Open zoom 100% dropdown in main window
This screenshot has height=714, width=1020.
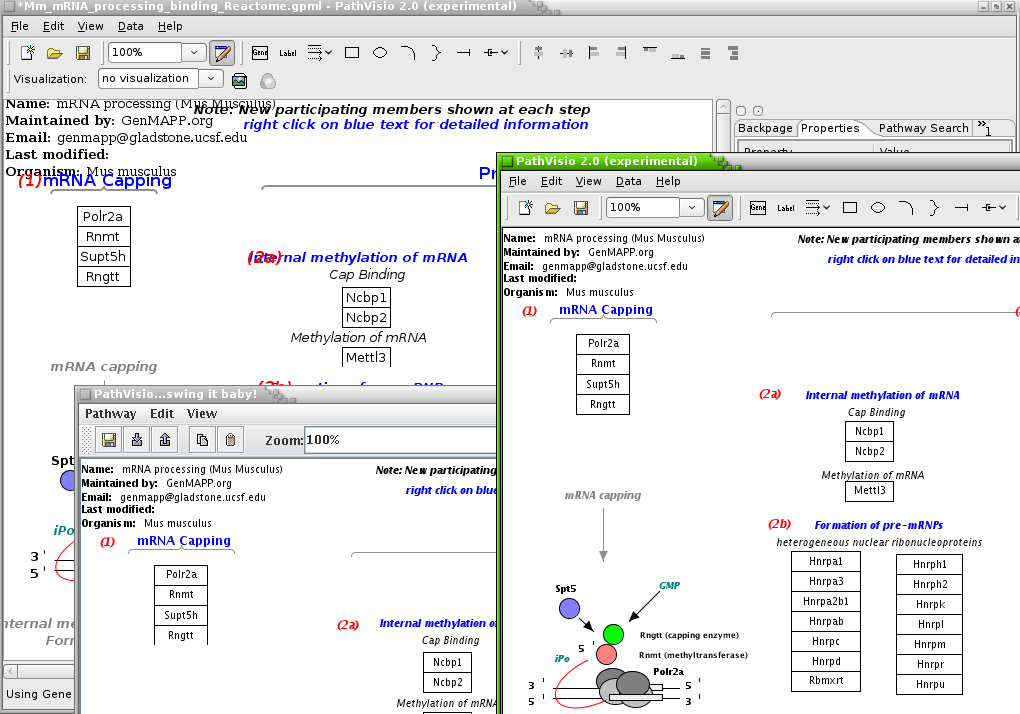[193, 53]
